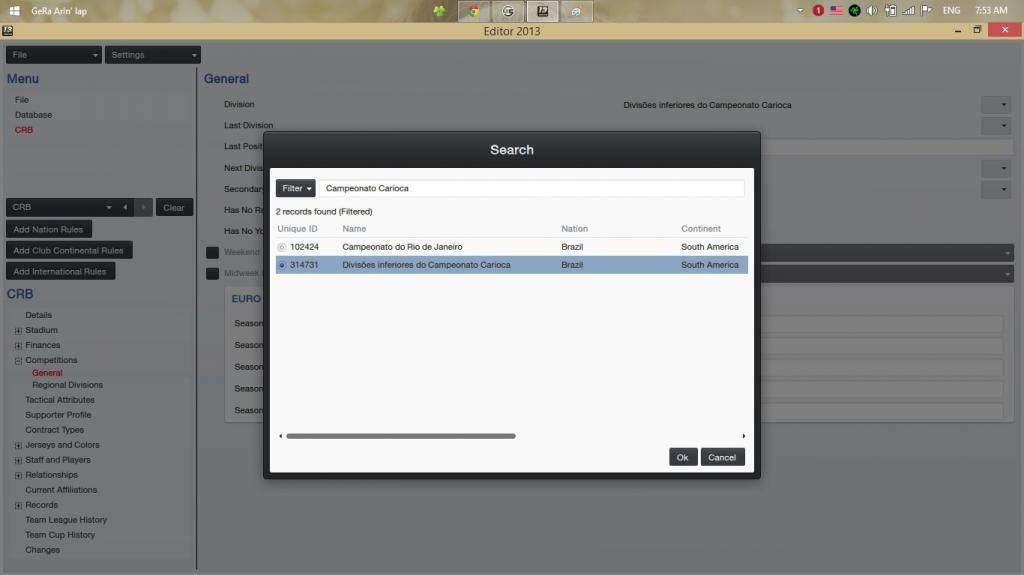The image size is (1024, 575).
Task: Click the search text field
Action: 532,188
